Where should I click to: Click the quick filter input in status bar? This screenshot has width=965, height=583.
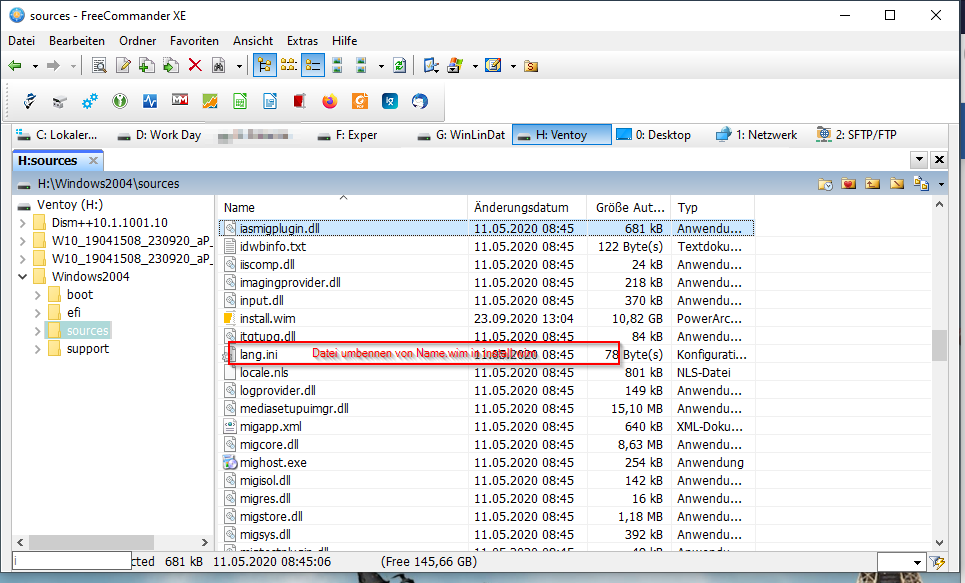(73, 561)
